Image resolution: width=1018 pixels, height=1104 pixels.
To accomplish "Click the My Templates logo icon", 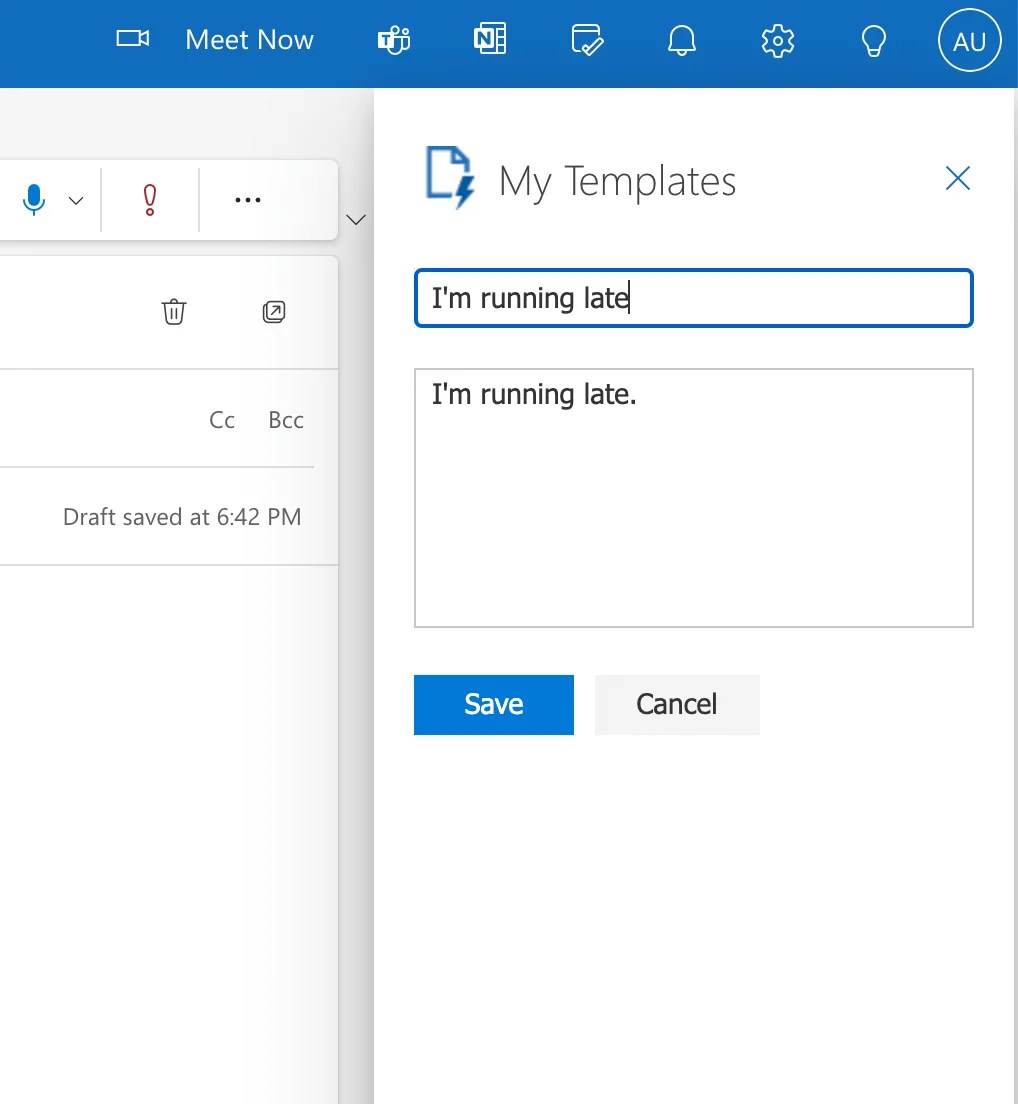I will [x=451, y=177].
